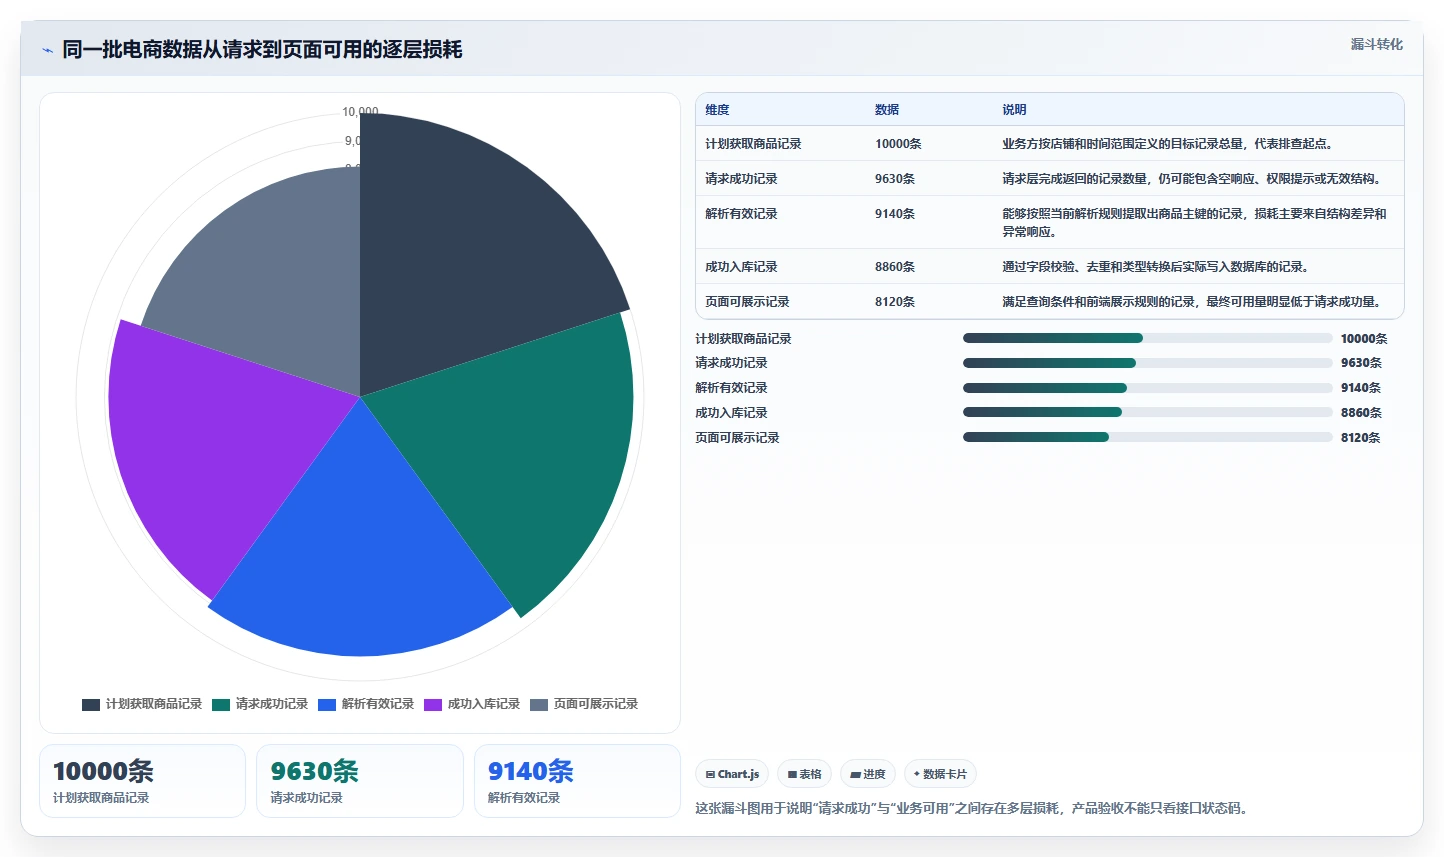
Task: Select the 数据卡片 chip
Action: pyautogui.click(x=940, y=774)
